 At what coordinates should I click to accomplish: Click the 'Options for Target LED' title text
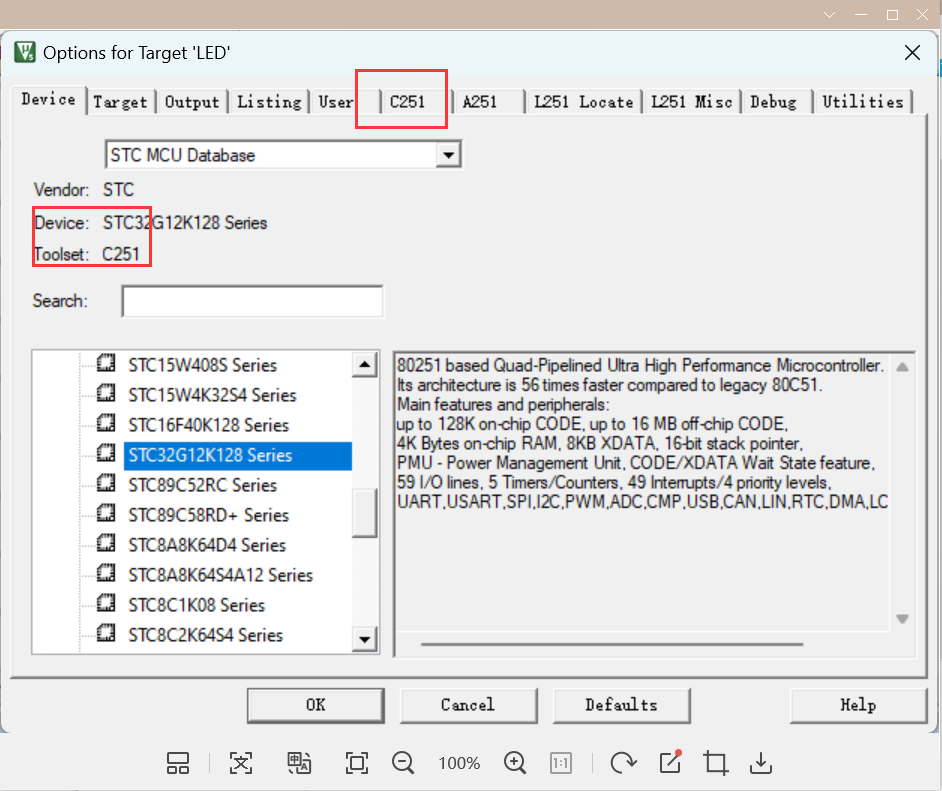coord(136,53)
